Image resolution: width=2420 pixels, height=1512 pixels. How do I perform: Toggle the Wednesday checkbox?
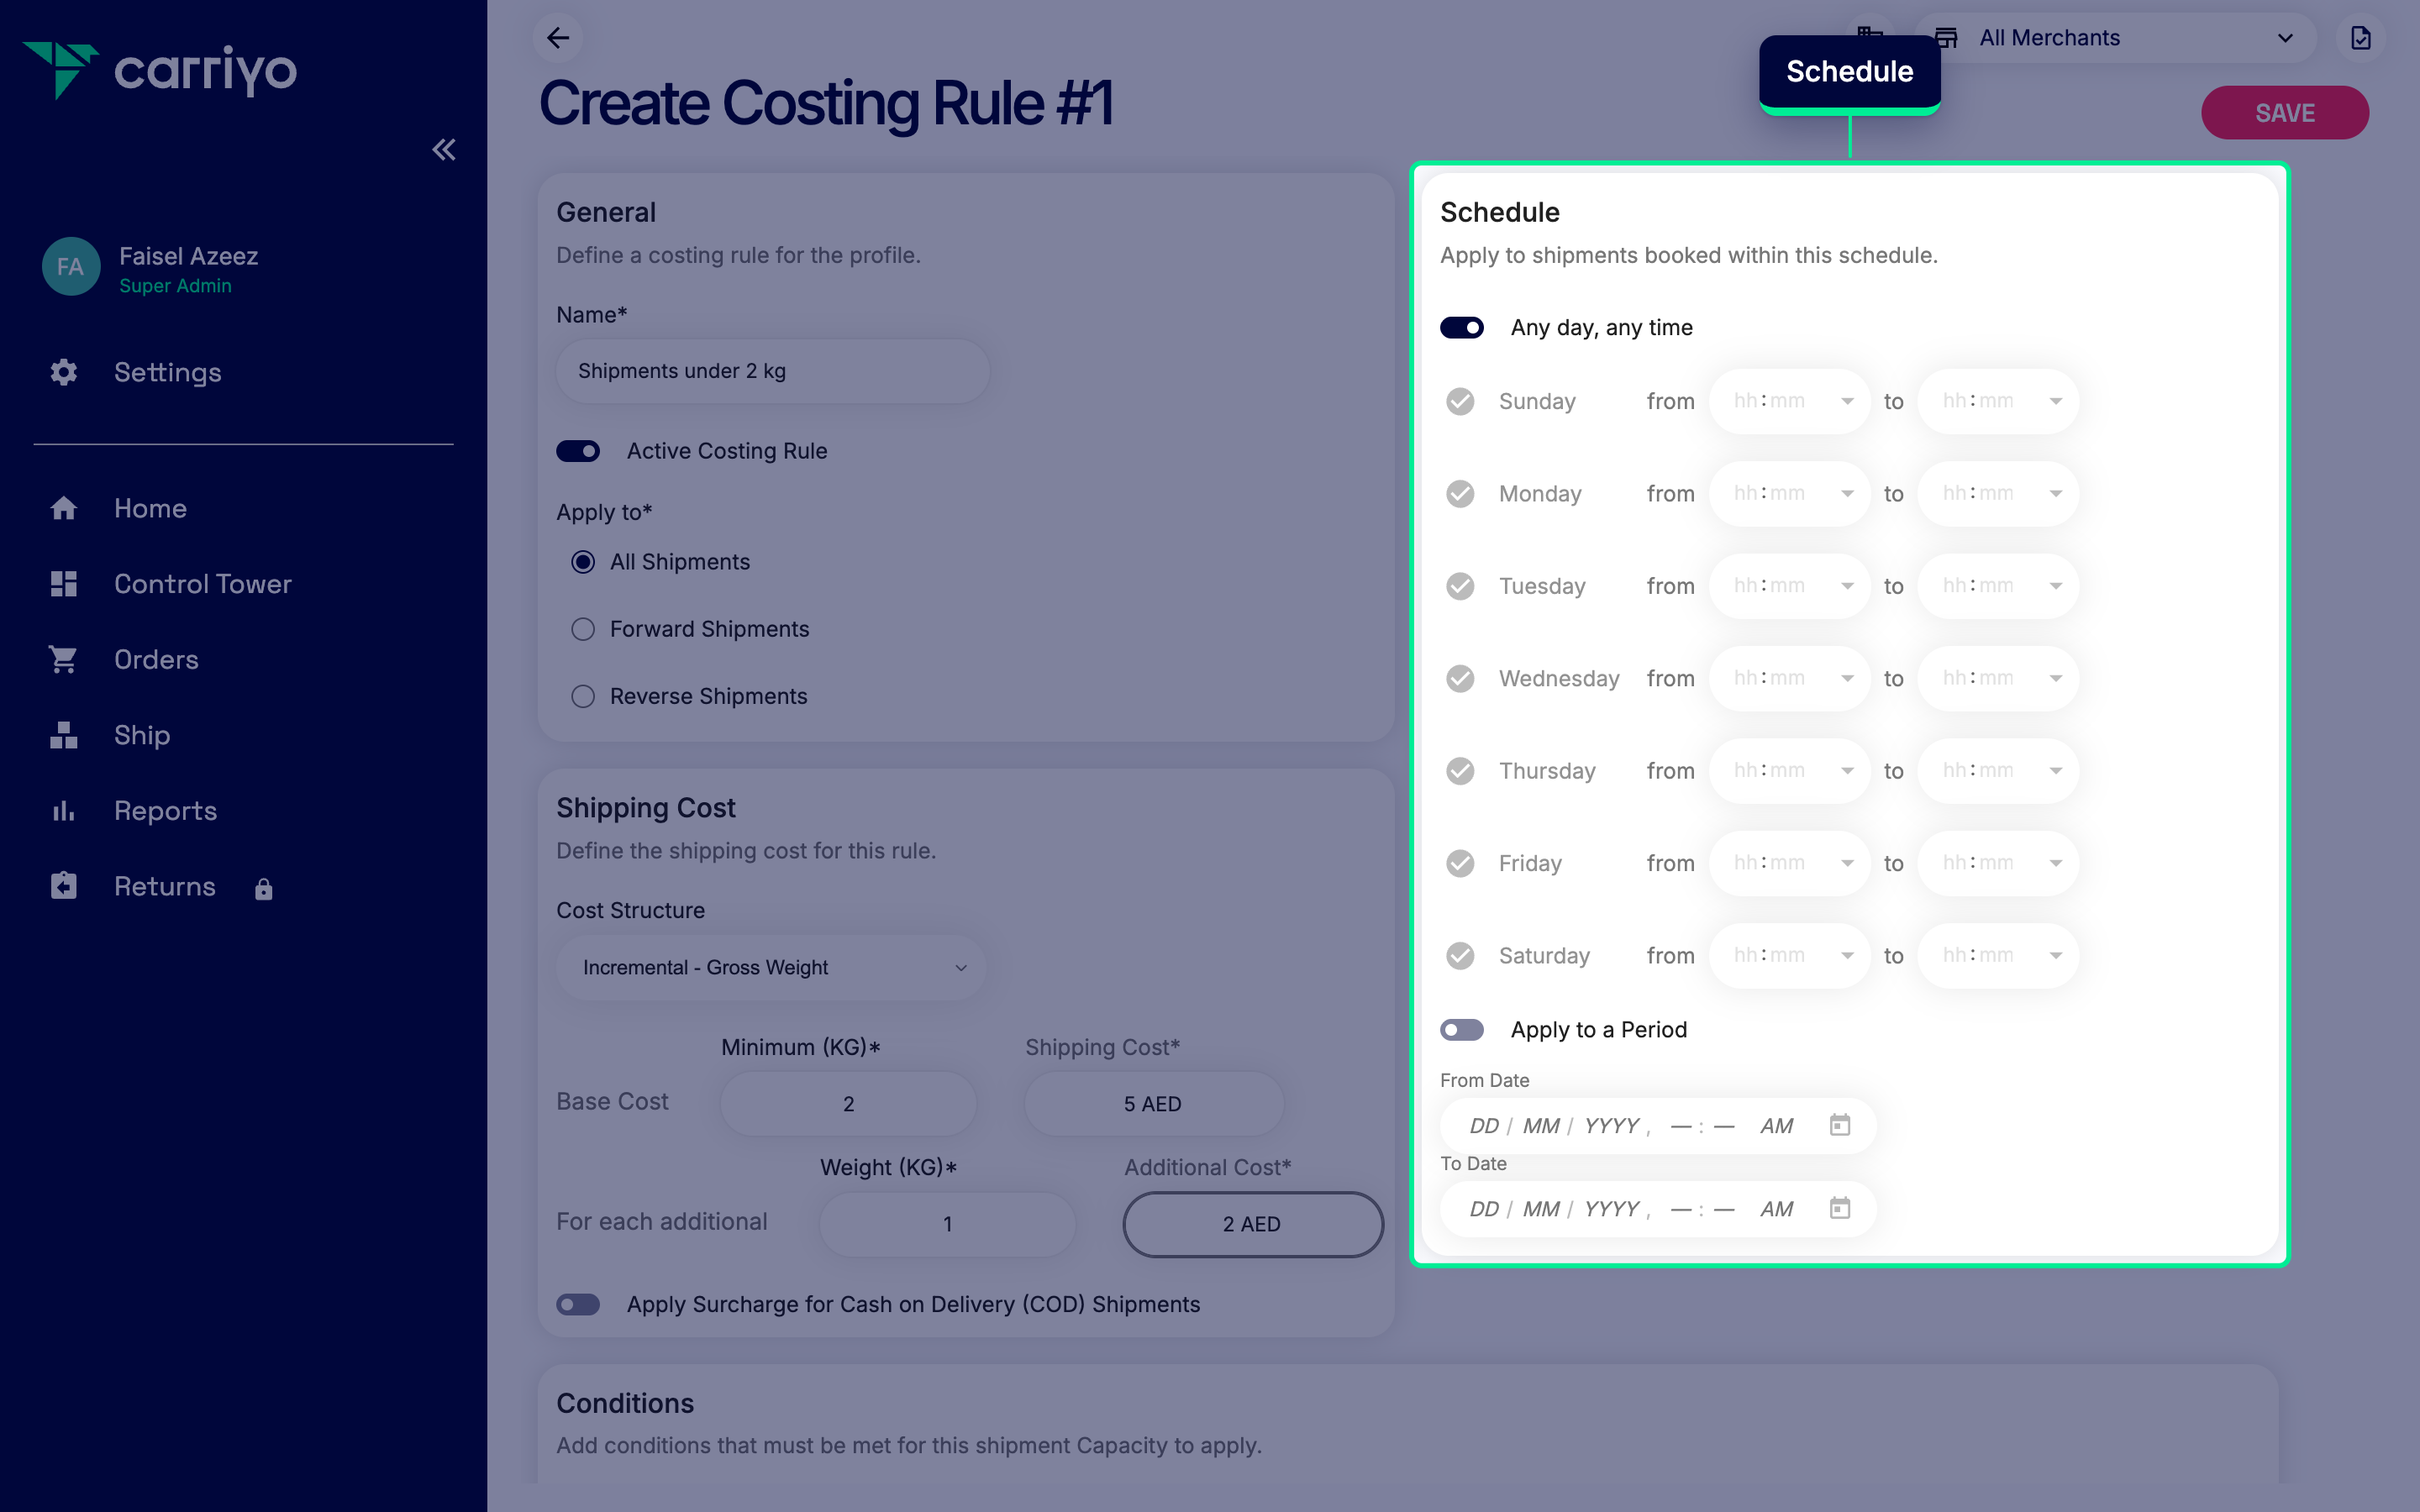click(x=1460, y=678)
